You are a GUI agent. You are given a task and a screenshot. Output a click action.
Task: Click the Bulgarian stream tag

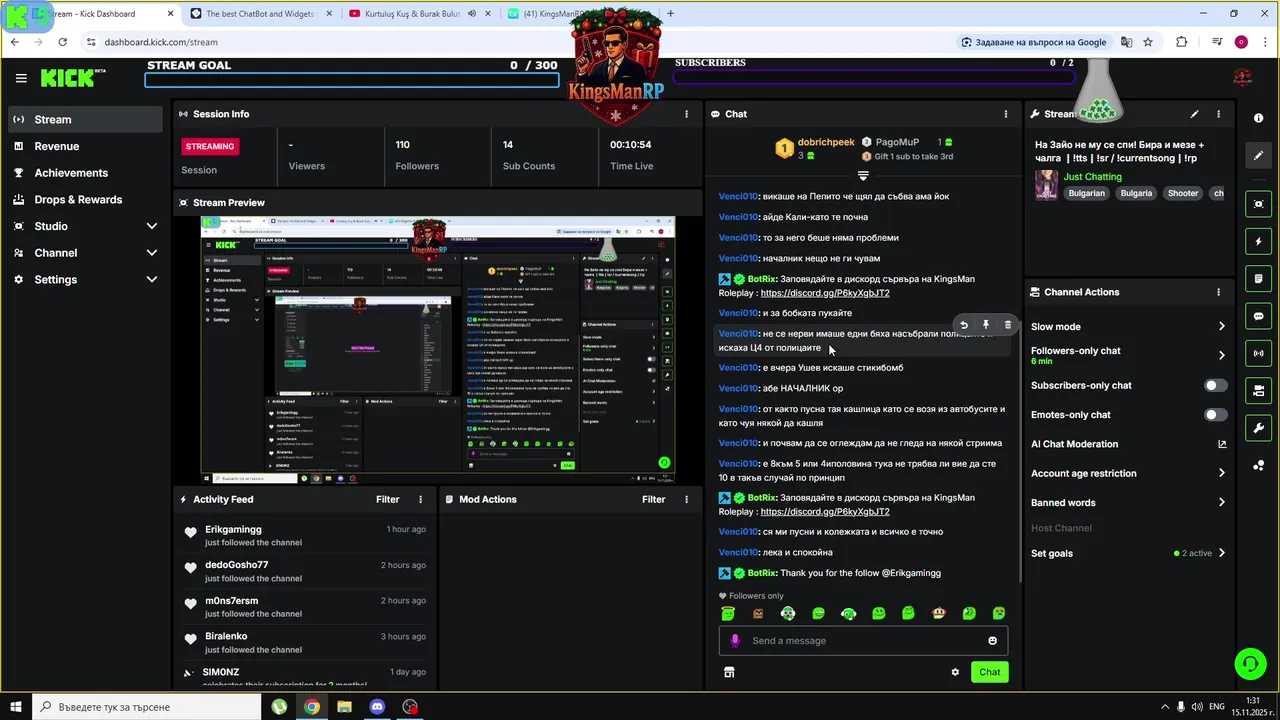click(1086, 193)
